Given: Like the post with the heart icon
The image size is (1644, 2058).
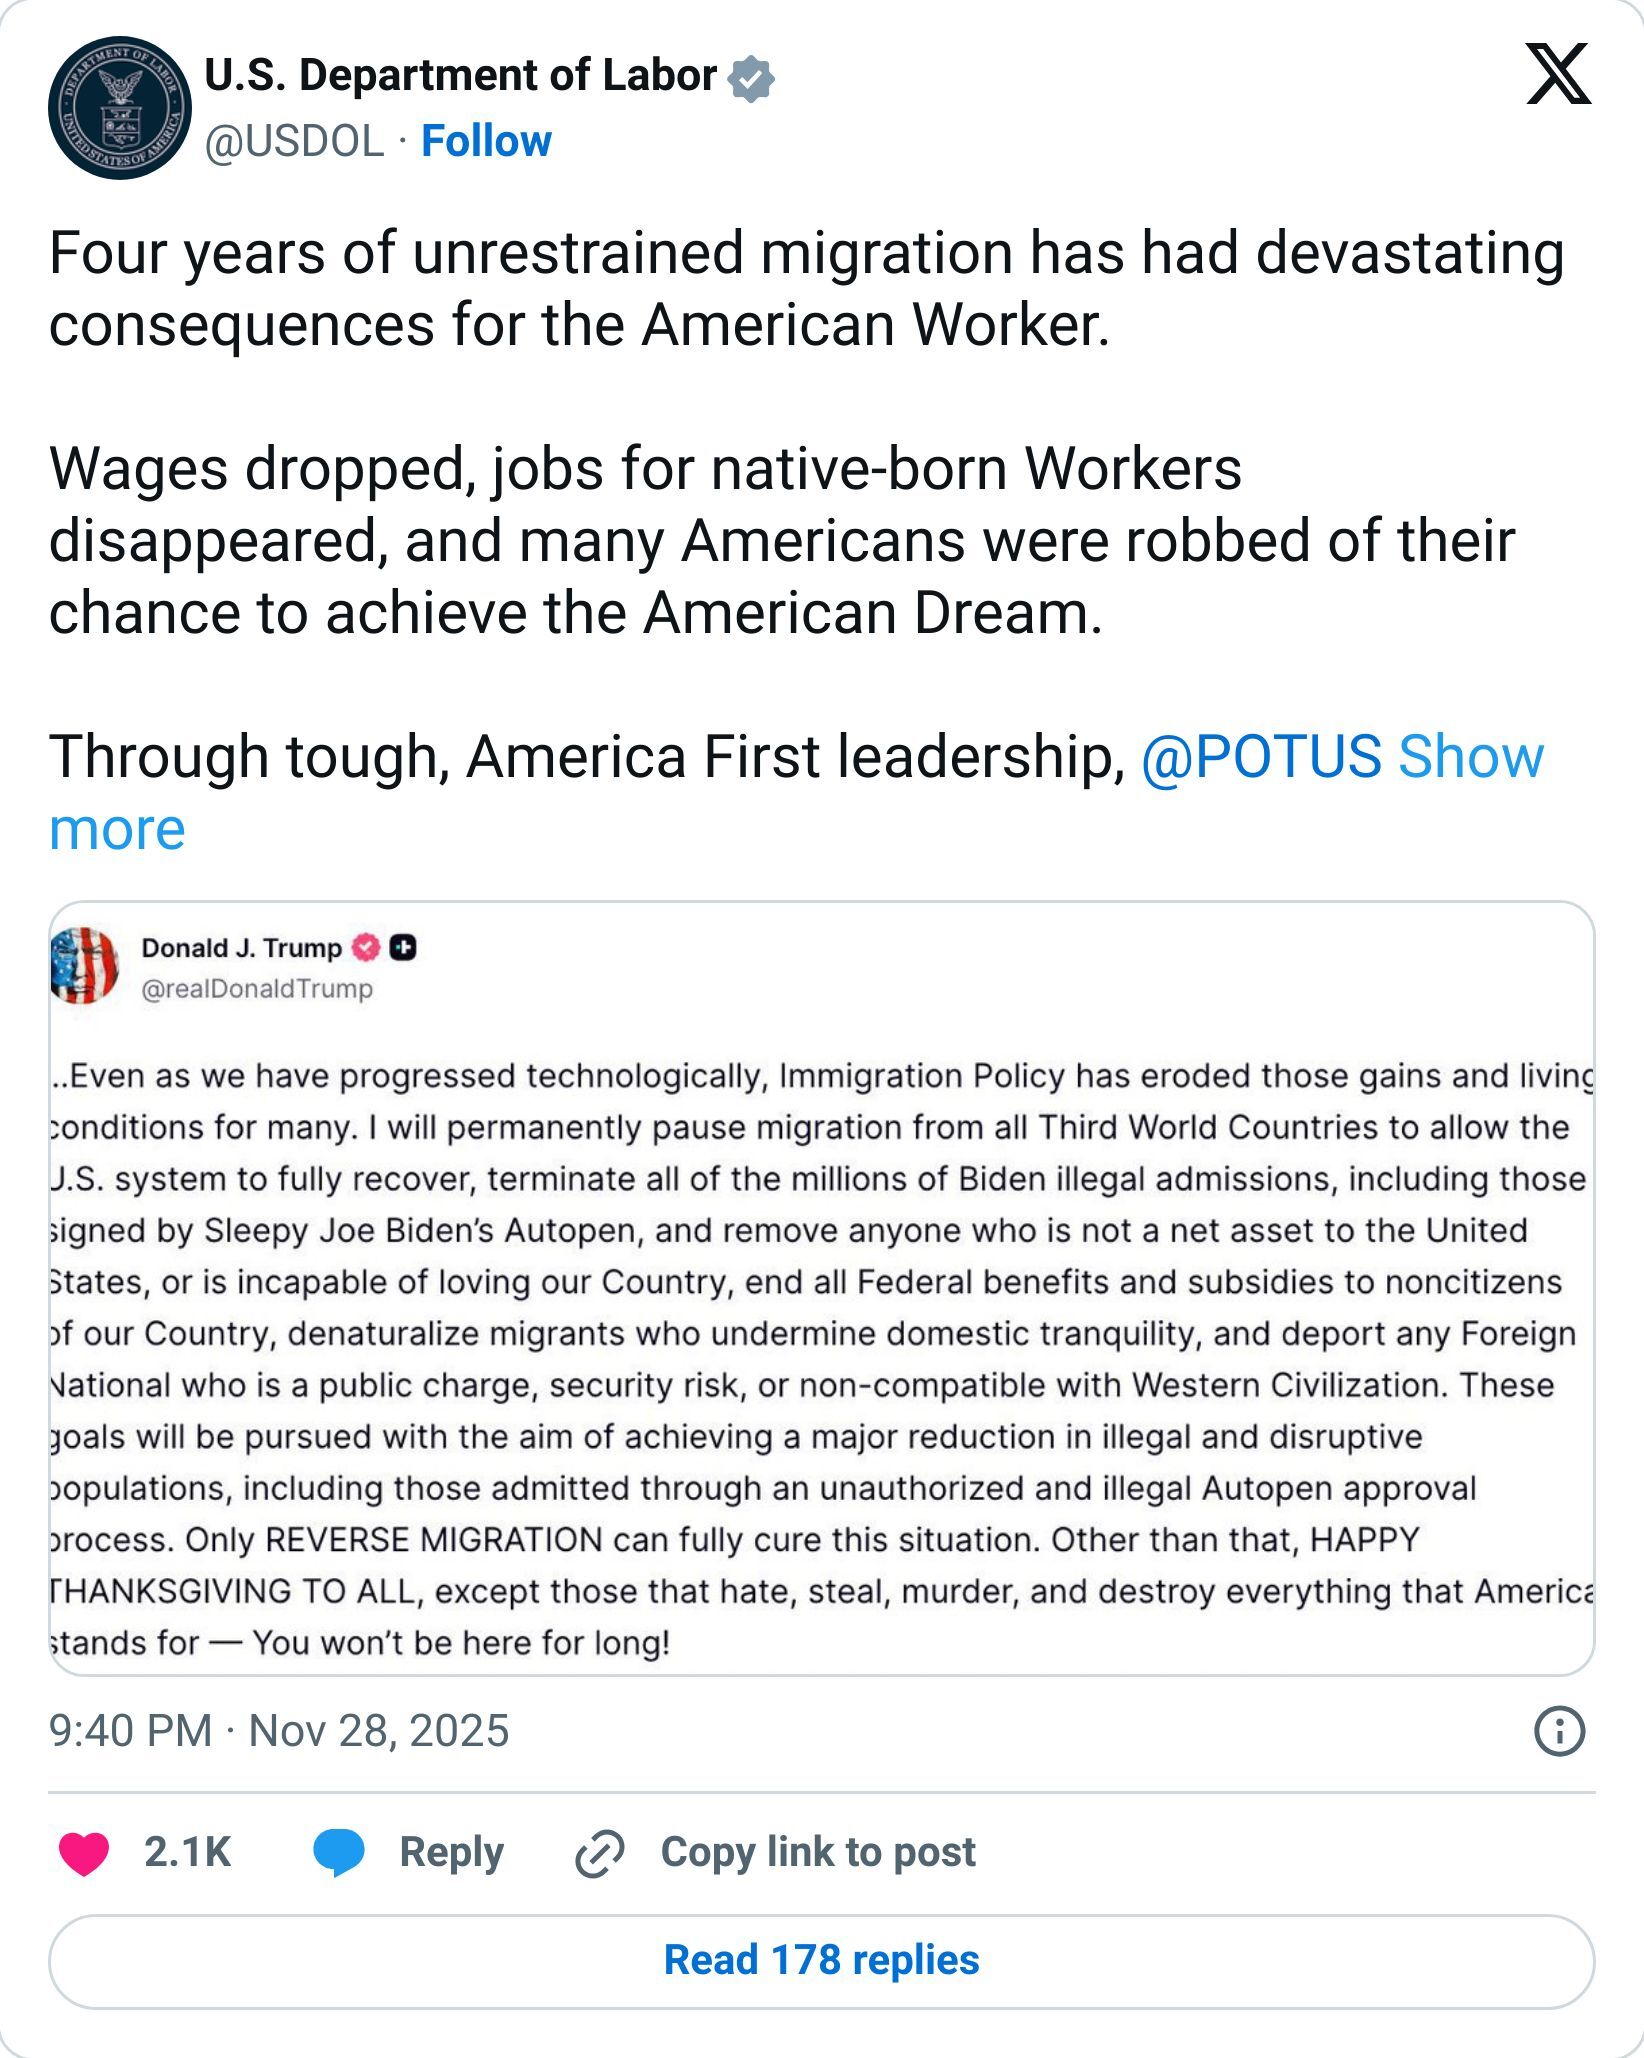Looking at the screenshot, I should coord(84,1853).
